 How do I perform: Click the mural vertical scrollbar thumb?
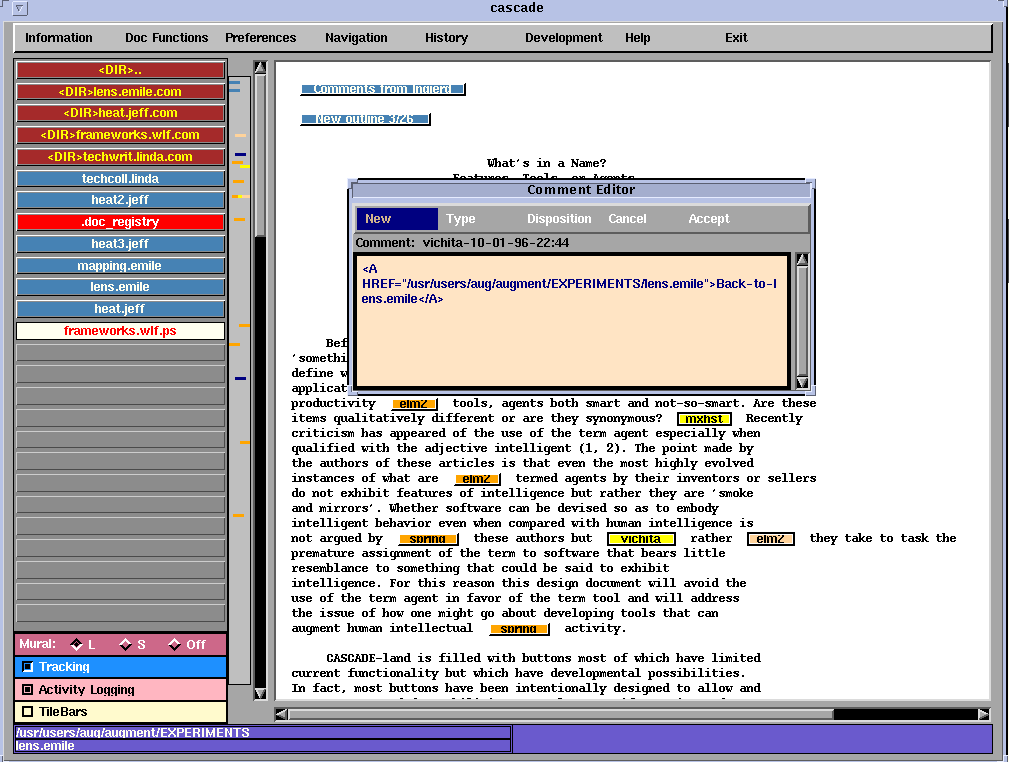pyautogui.click(x=260, y=155)
